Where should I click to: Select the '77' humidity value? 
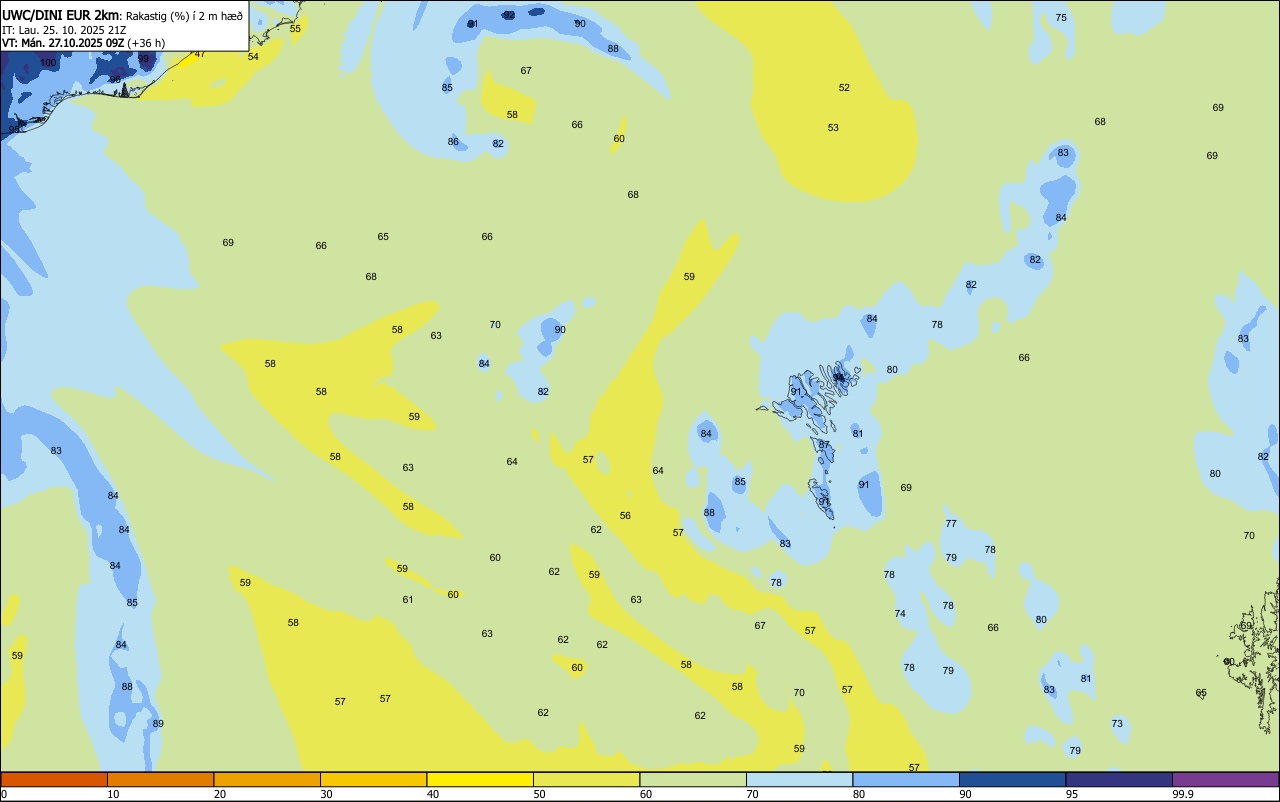(x=951, y=524)
